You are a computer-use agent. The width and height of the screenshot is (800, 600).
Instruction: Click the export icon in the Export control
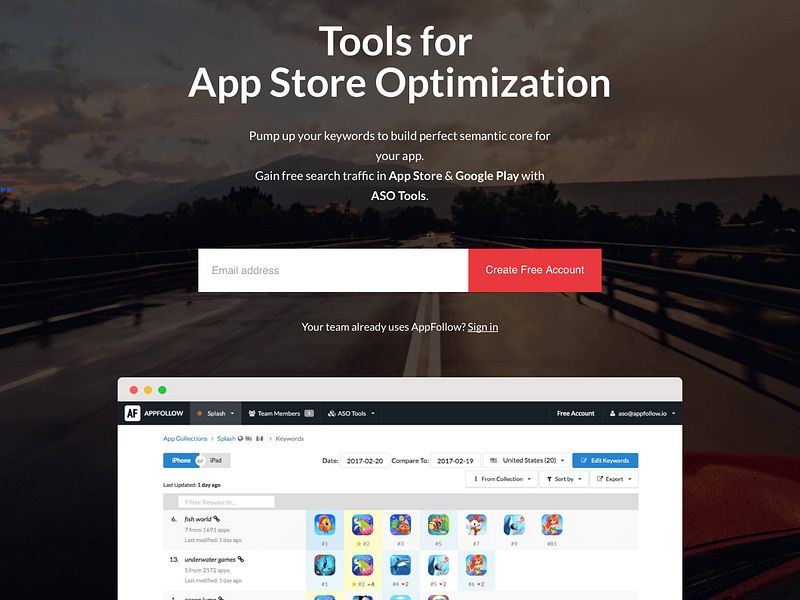click(599, 478)
